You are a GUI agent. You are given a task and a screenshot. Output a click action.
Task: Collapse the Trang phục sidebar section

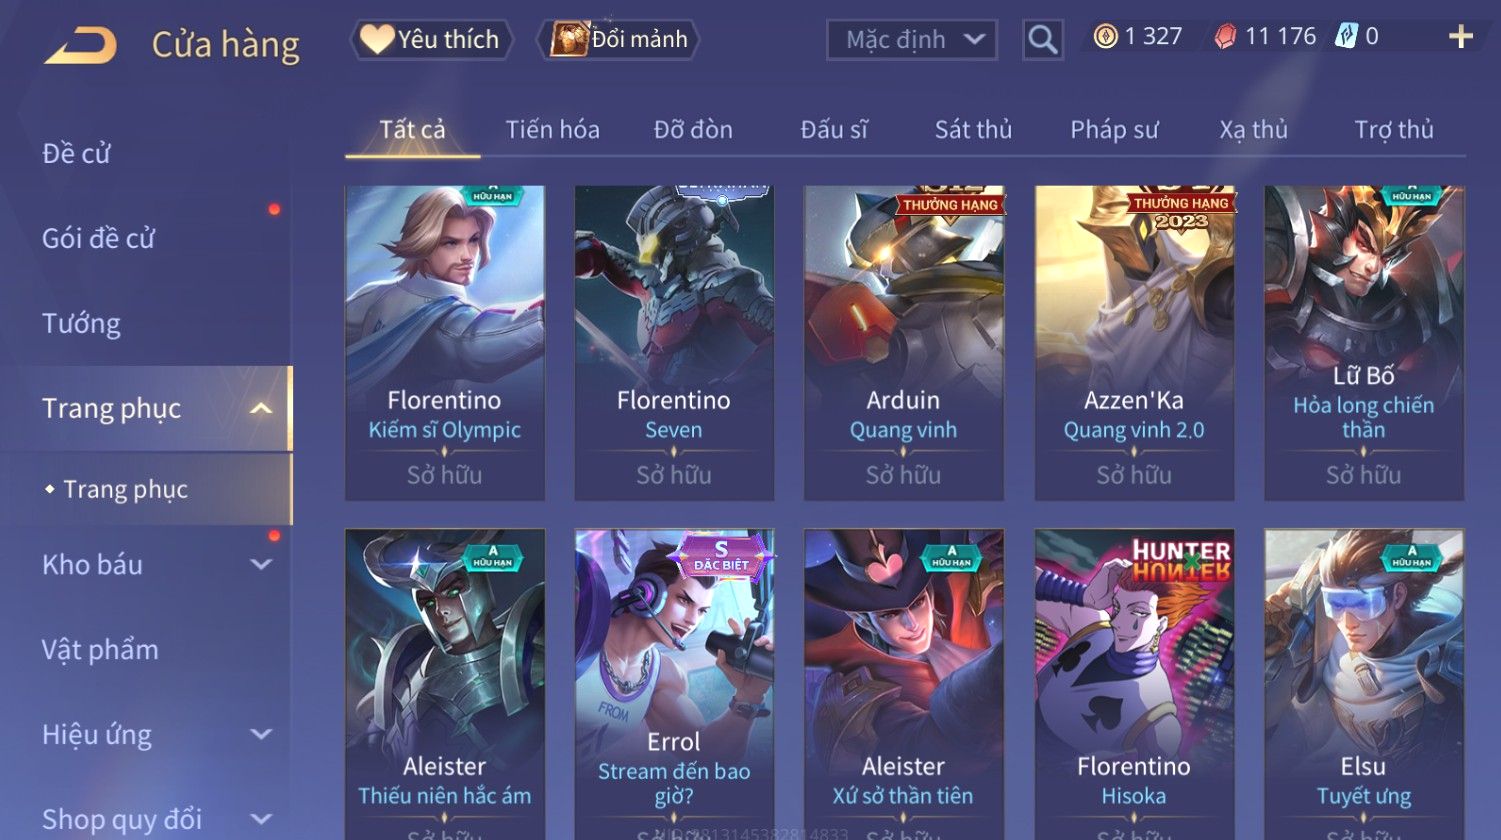tap(260, 408)
